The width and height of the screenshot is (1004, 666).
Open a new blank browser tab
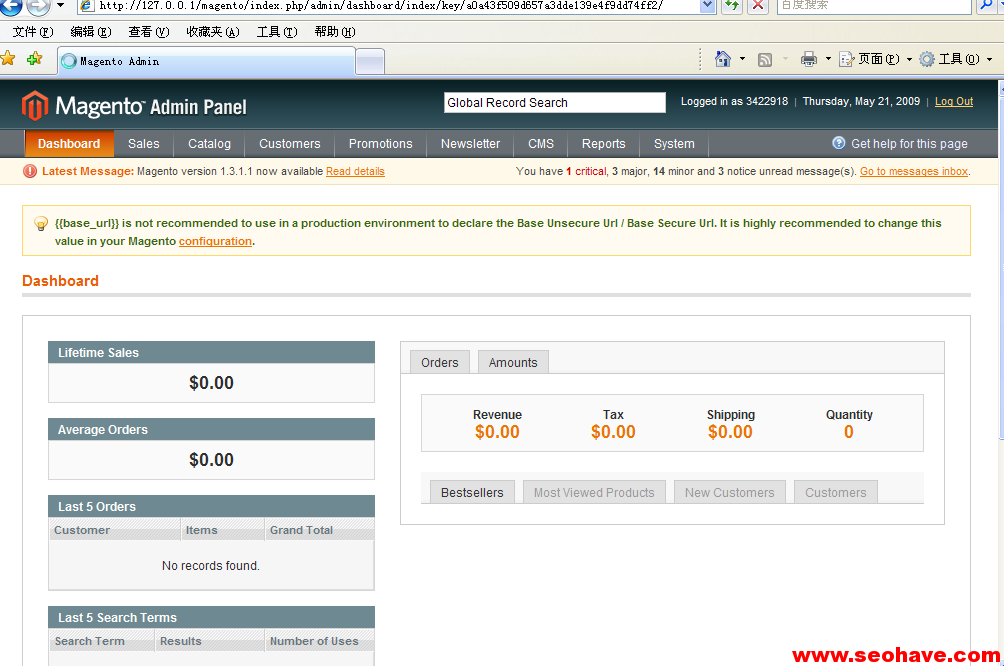pos(369,62)
